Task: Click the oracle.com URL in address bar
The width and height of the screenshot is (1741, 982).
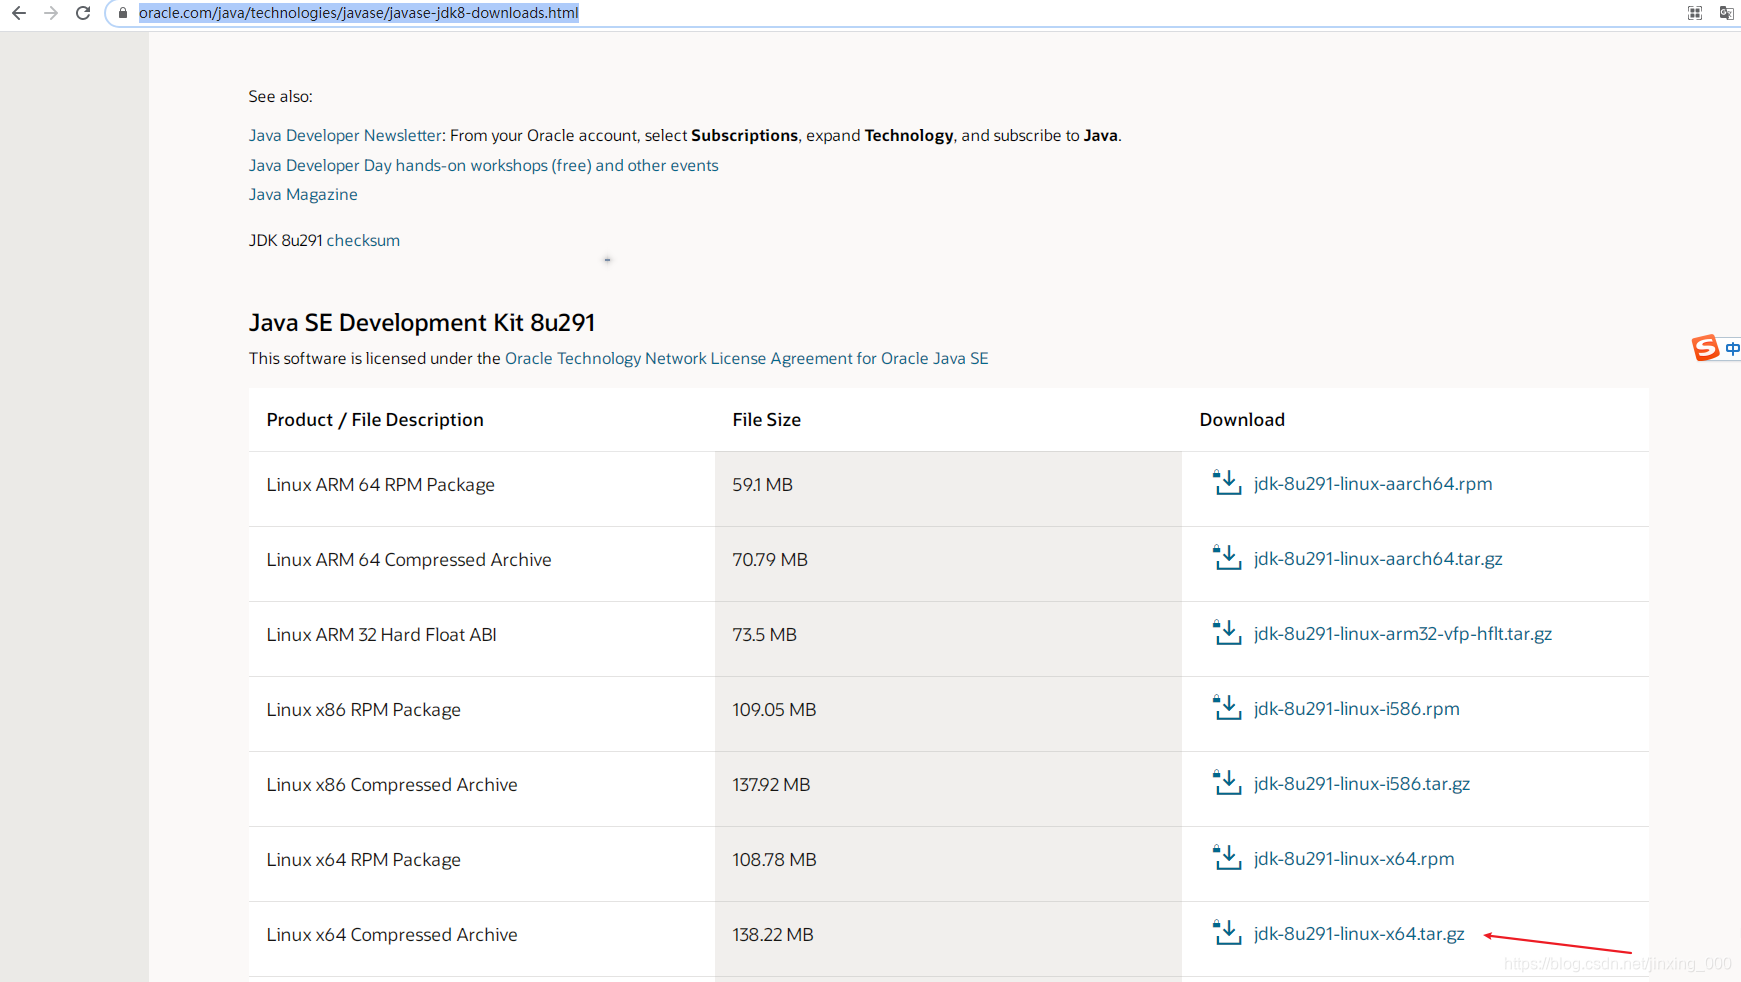Action: point(358,13)
